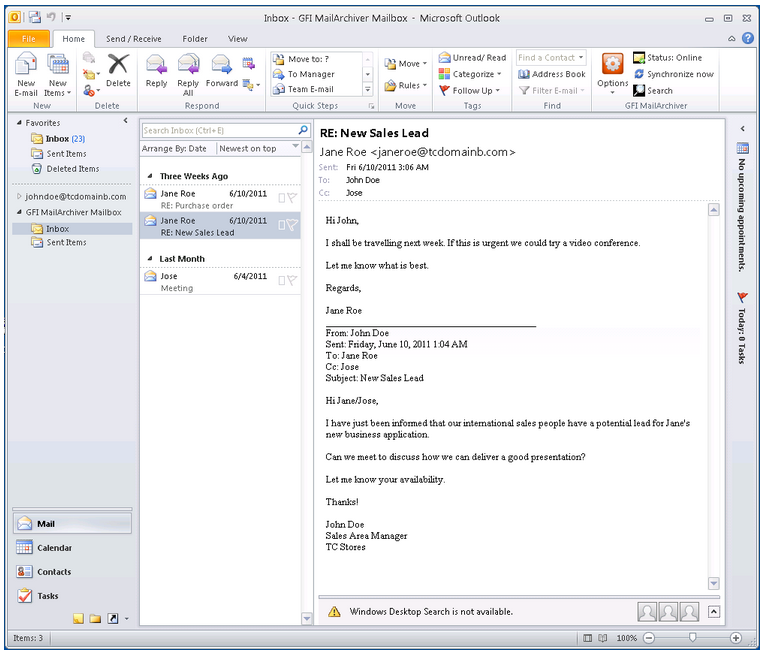Open the Filter E-mail dropdown
The height and width of the screenshot is (653, 762).
coord(552,90)
